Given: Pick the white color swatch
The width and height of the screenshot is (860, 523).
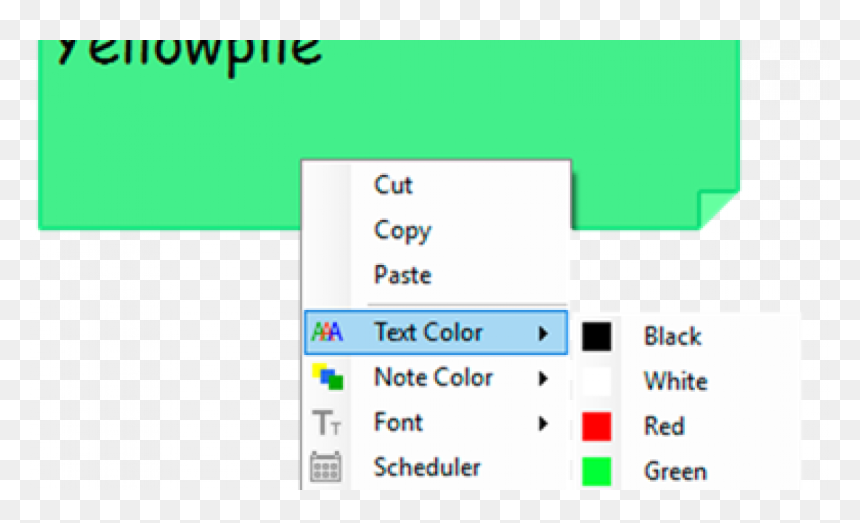Looking at the screenshot, I should pyautogui.click(x=597, y=381).
